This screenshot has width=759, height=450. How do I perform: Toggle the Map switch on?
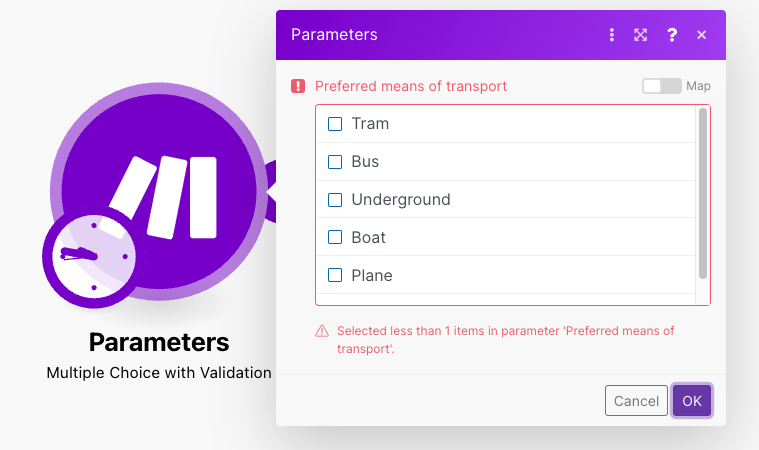click(x=662, y=86)
